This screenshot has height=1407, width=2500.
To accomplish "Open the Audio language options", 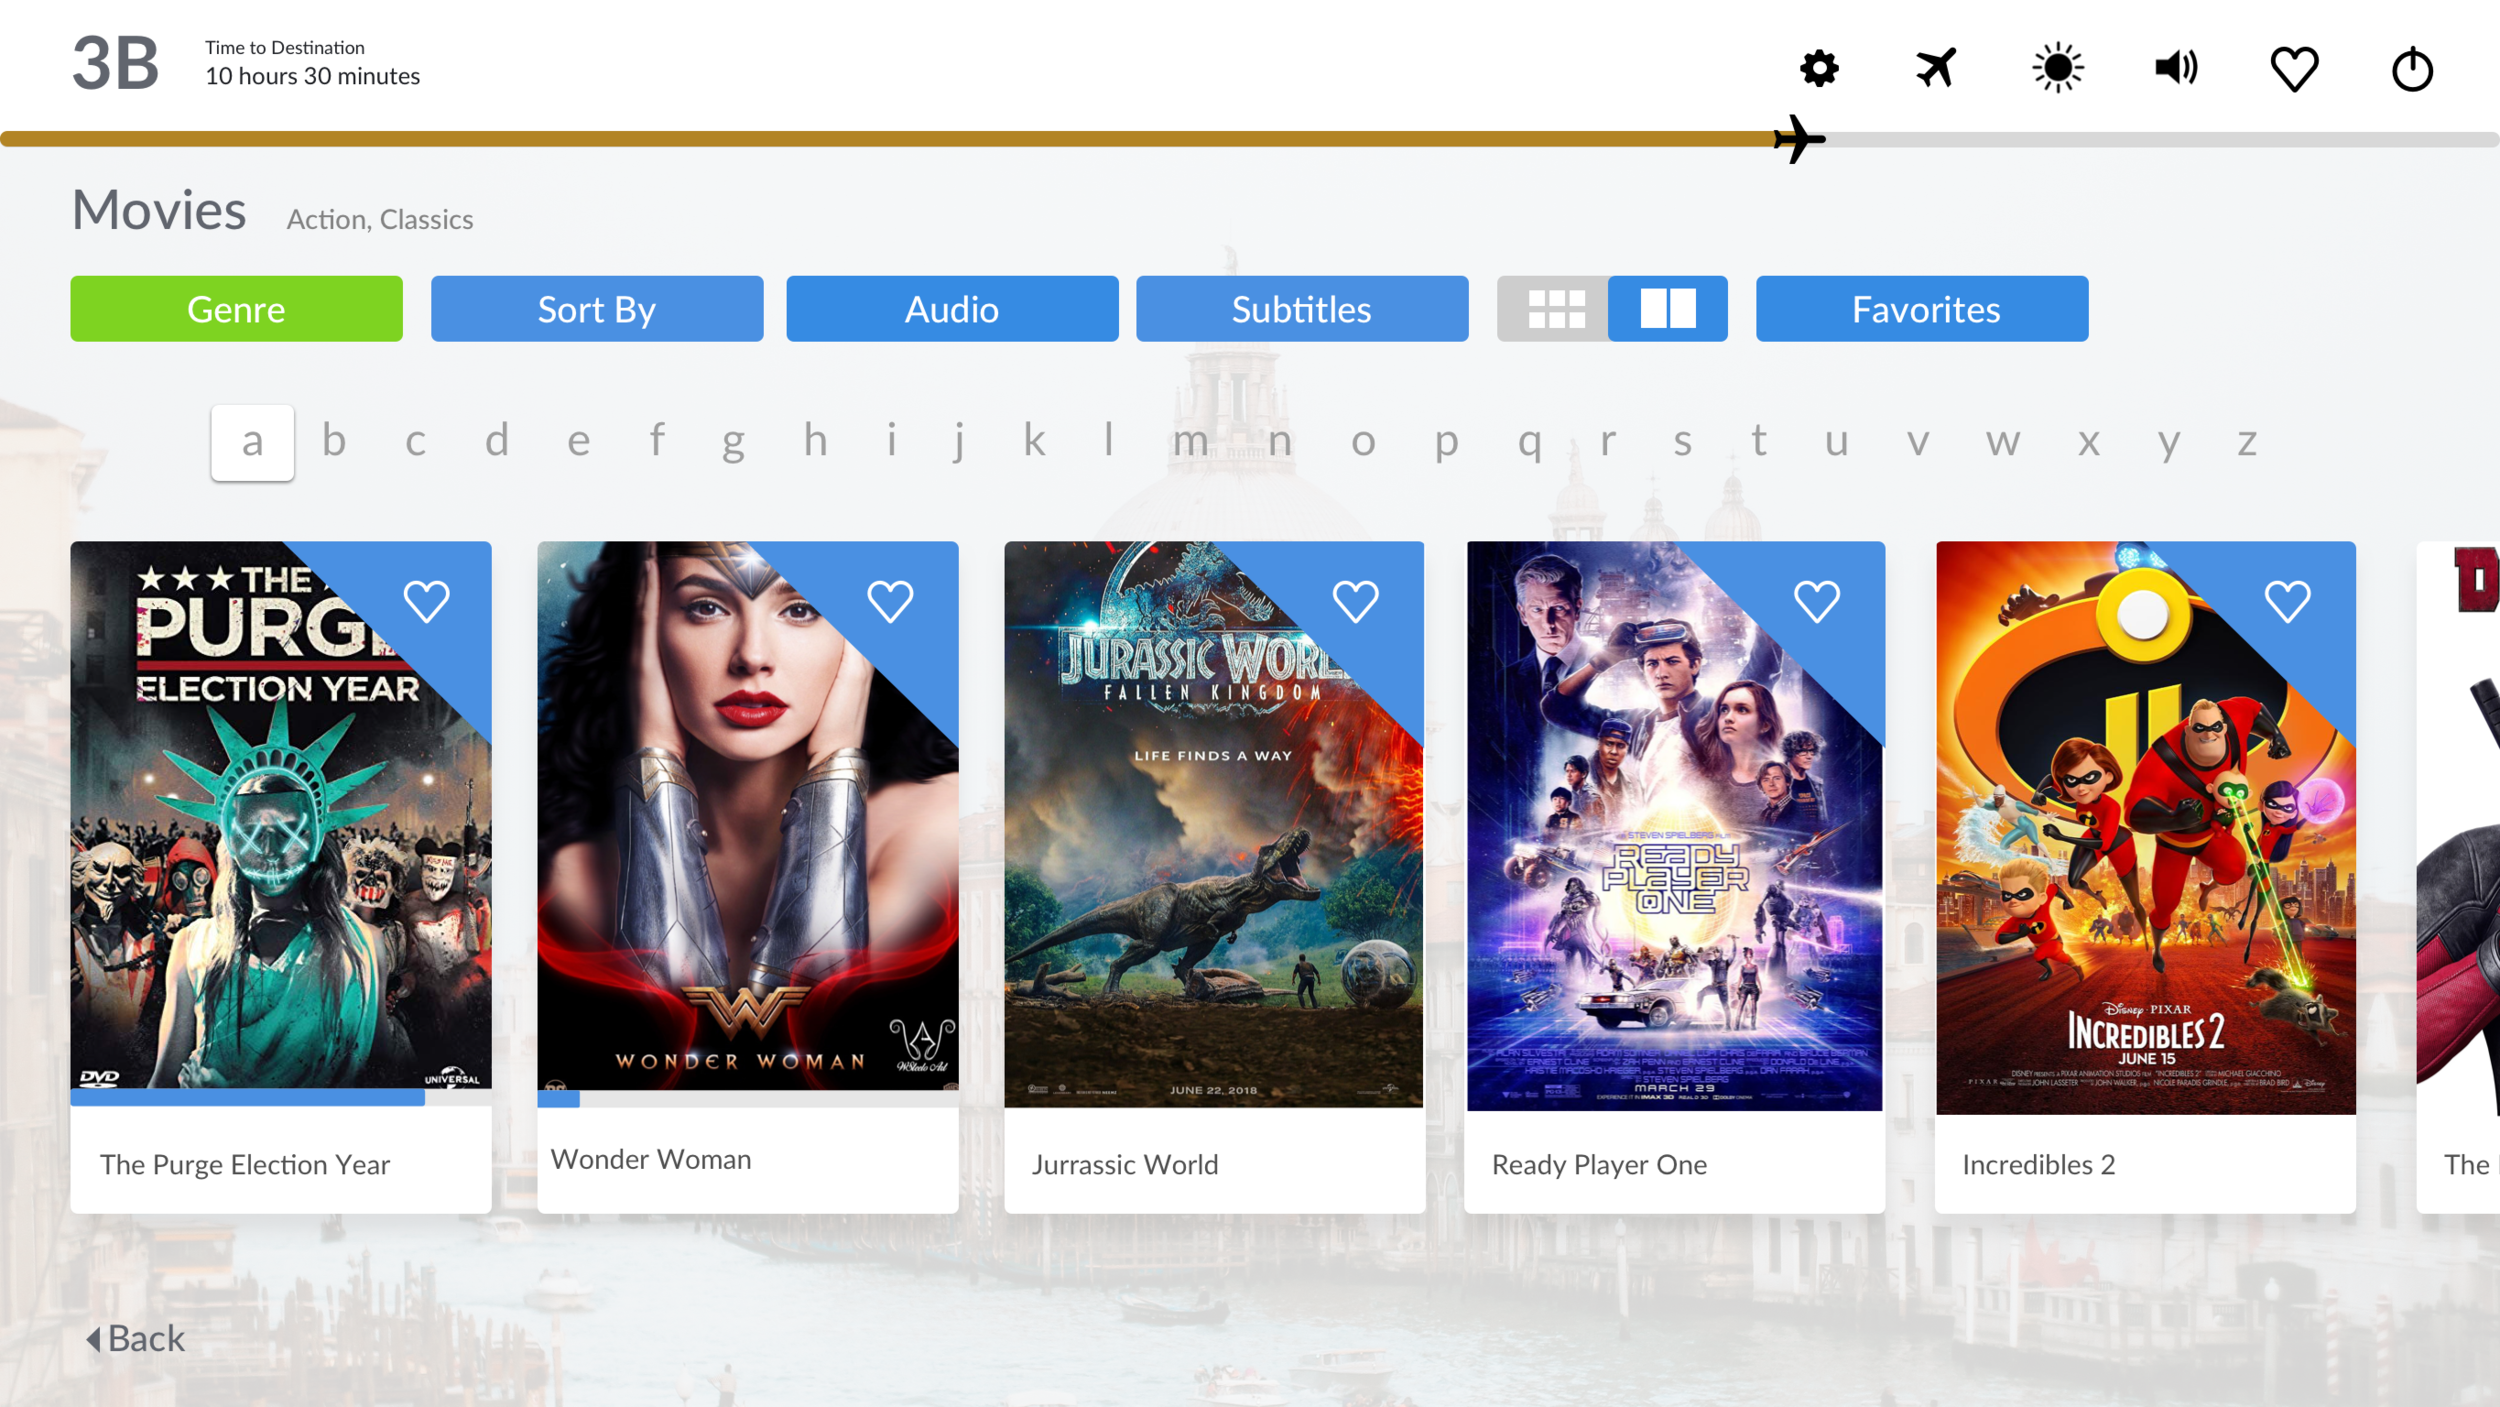I will (952, 309).
